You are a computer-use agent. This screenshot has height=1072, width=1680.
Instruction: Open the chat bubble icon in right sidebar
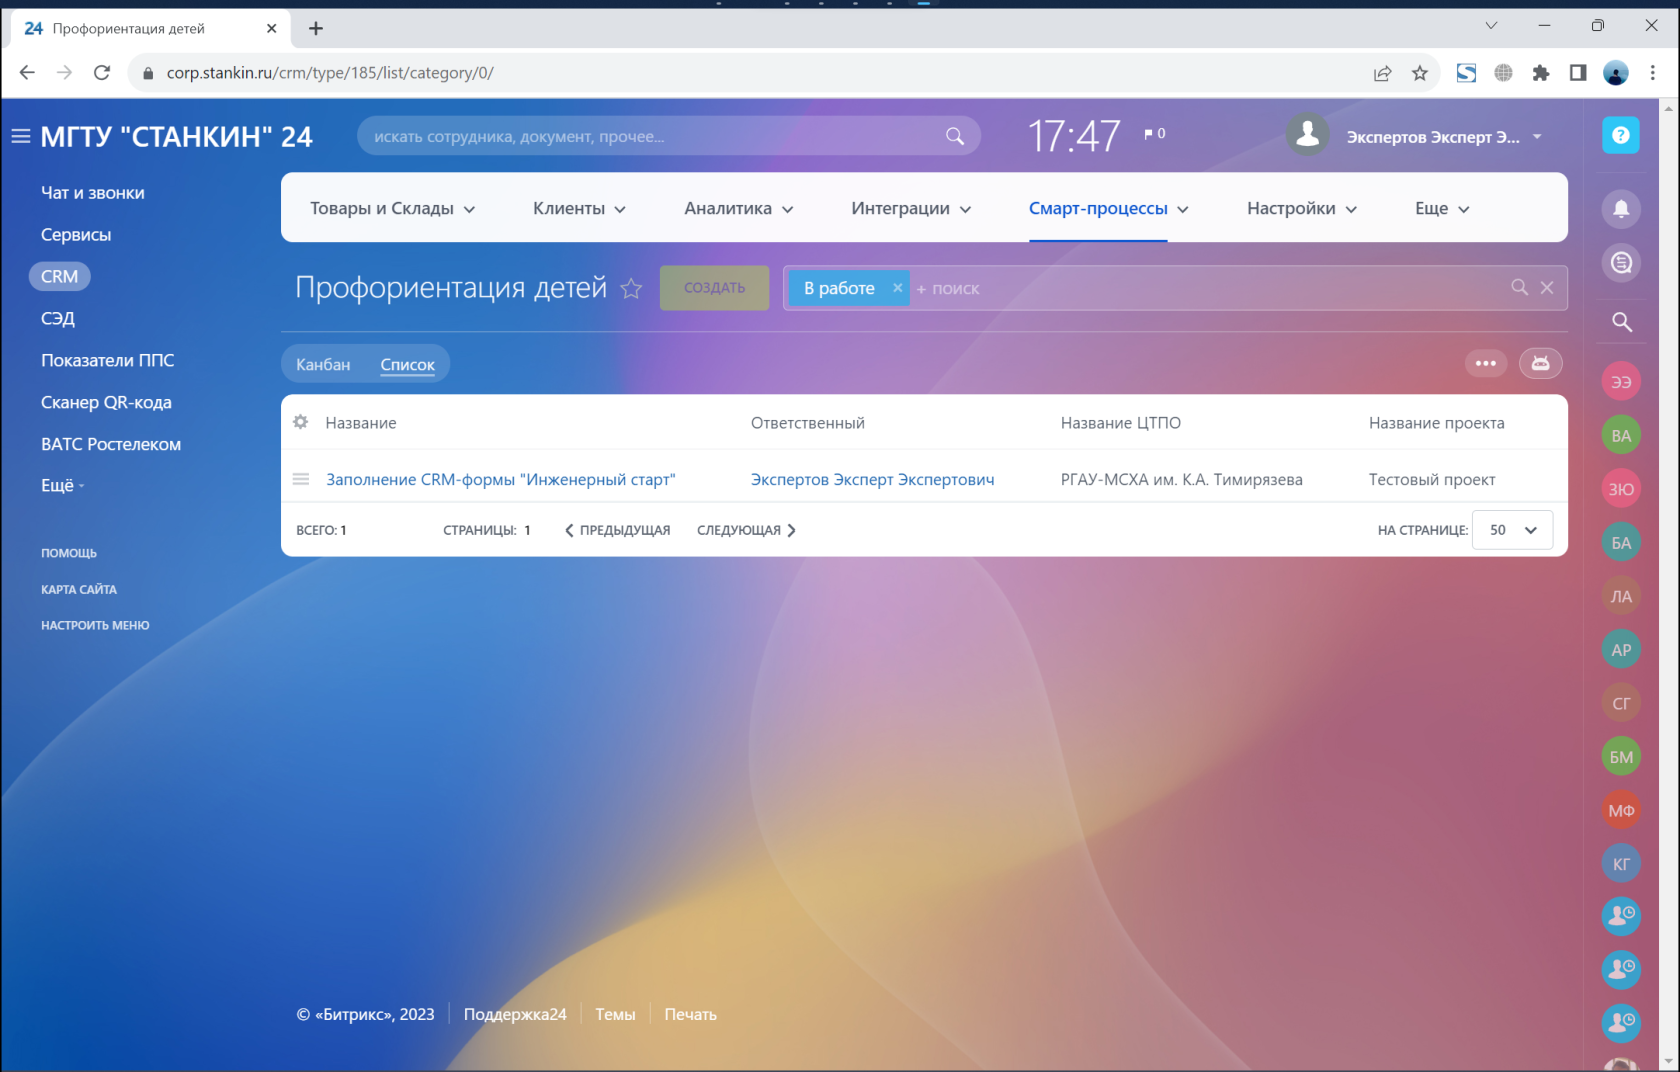point(1621,263)
